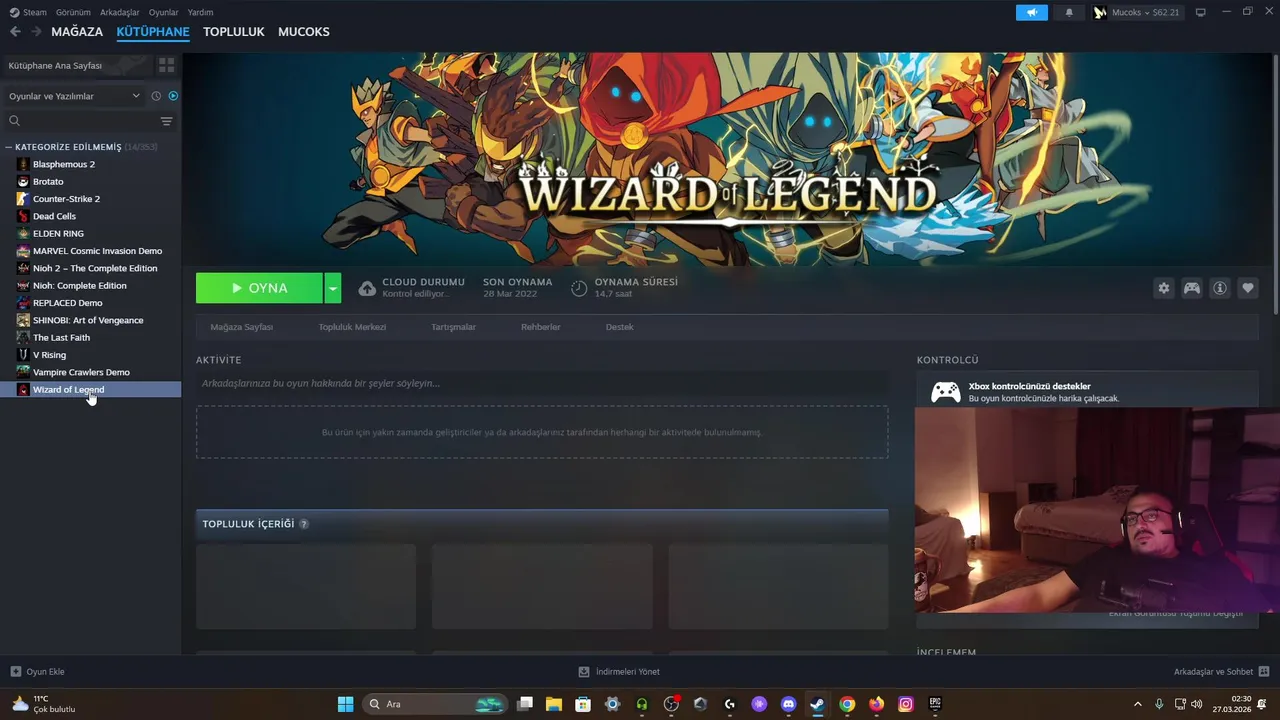Open Google Chrome from the taskbar
Image resolution: width=1280 pixels, height=720 pixels.
pos(847,704)
